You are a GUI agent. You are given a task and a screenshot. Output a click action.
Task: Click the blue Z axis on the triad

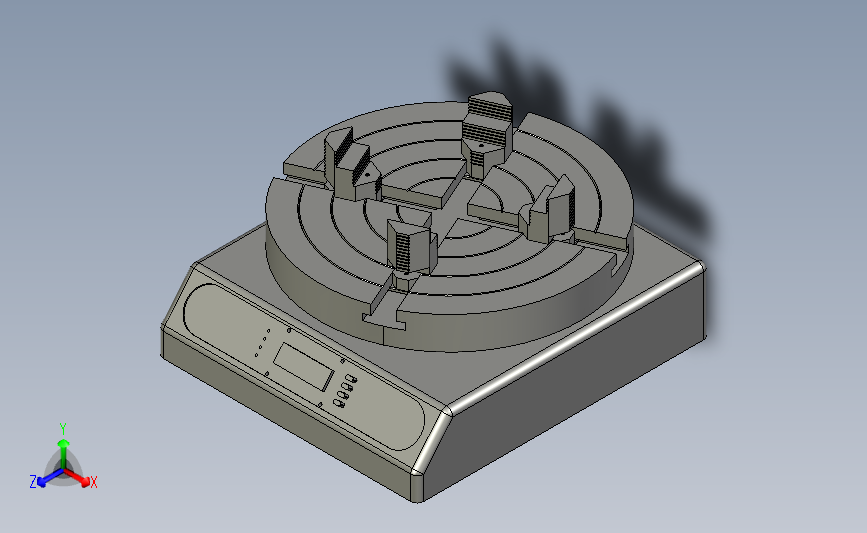50,479
